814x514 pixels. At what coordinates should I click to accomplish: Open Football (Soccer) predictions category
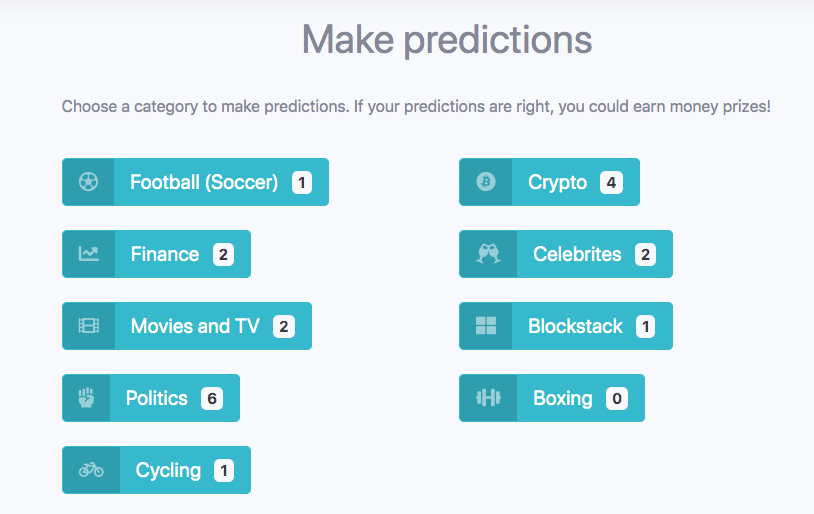click(204, 182)
